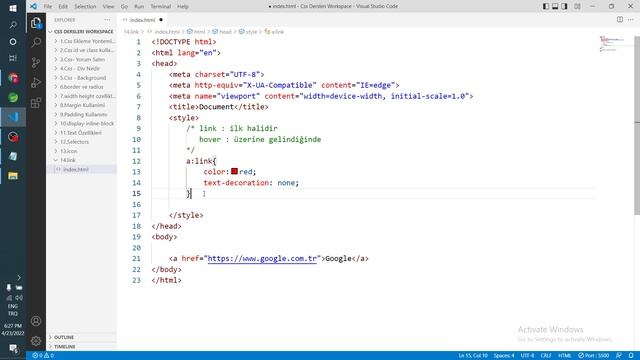Open Windows Task View
The image size is (640, 360).
pyautogui.click(x=13, y=58)
